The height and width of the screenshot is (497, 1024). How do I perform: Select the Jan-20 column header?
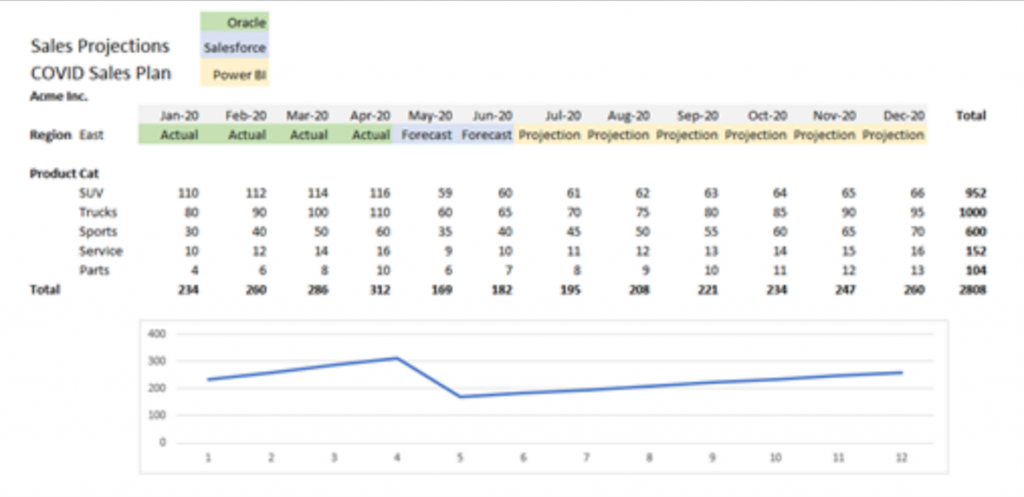pos(179,116)
